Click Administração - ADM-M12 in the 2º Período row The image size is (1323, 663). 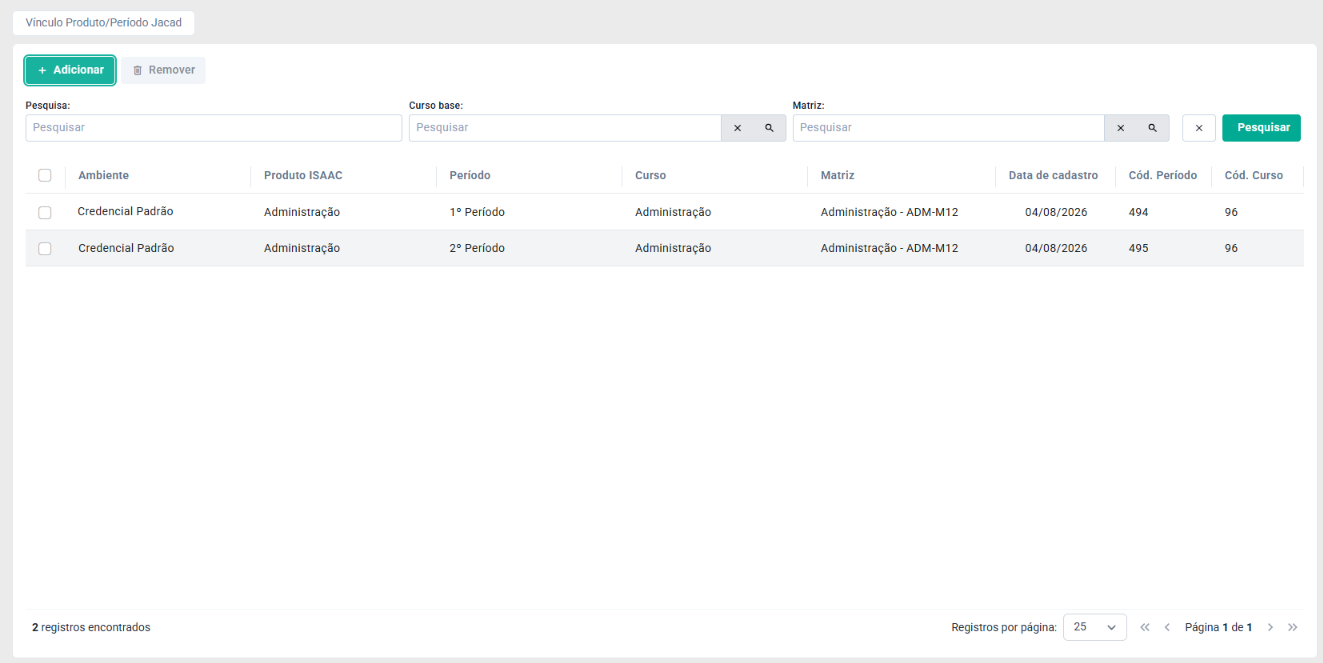tap(889, 248)
